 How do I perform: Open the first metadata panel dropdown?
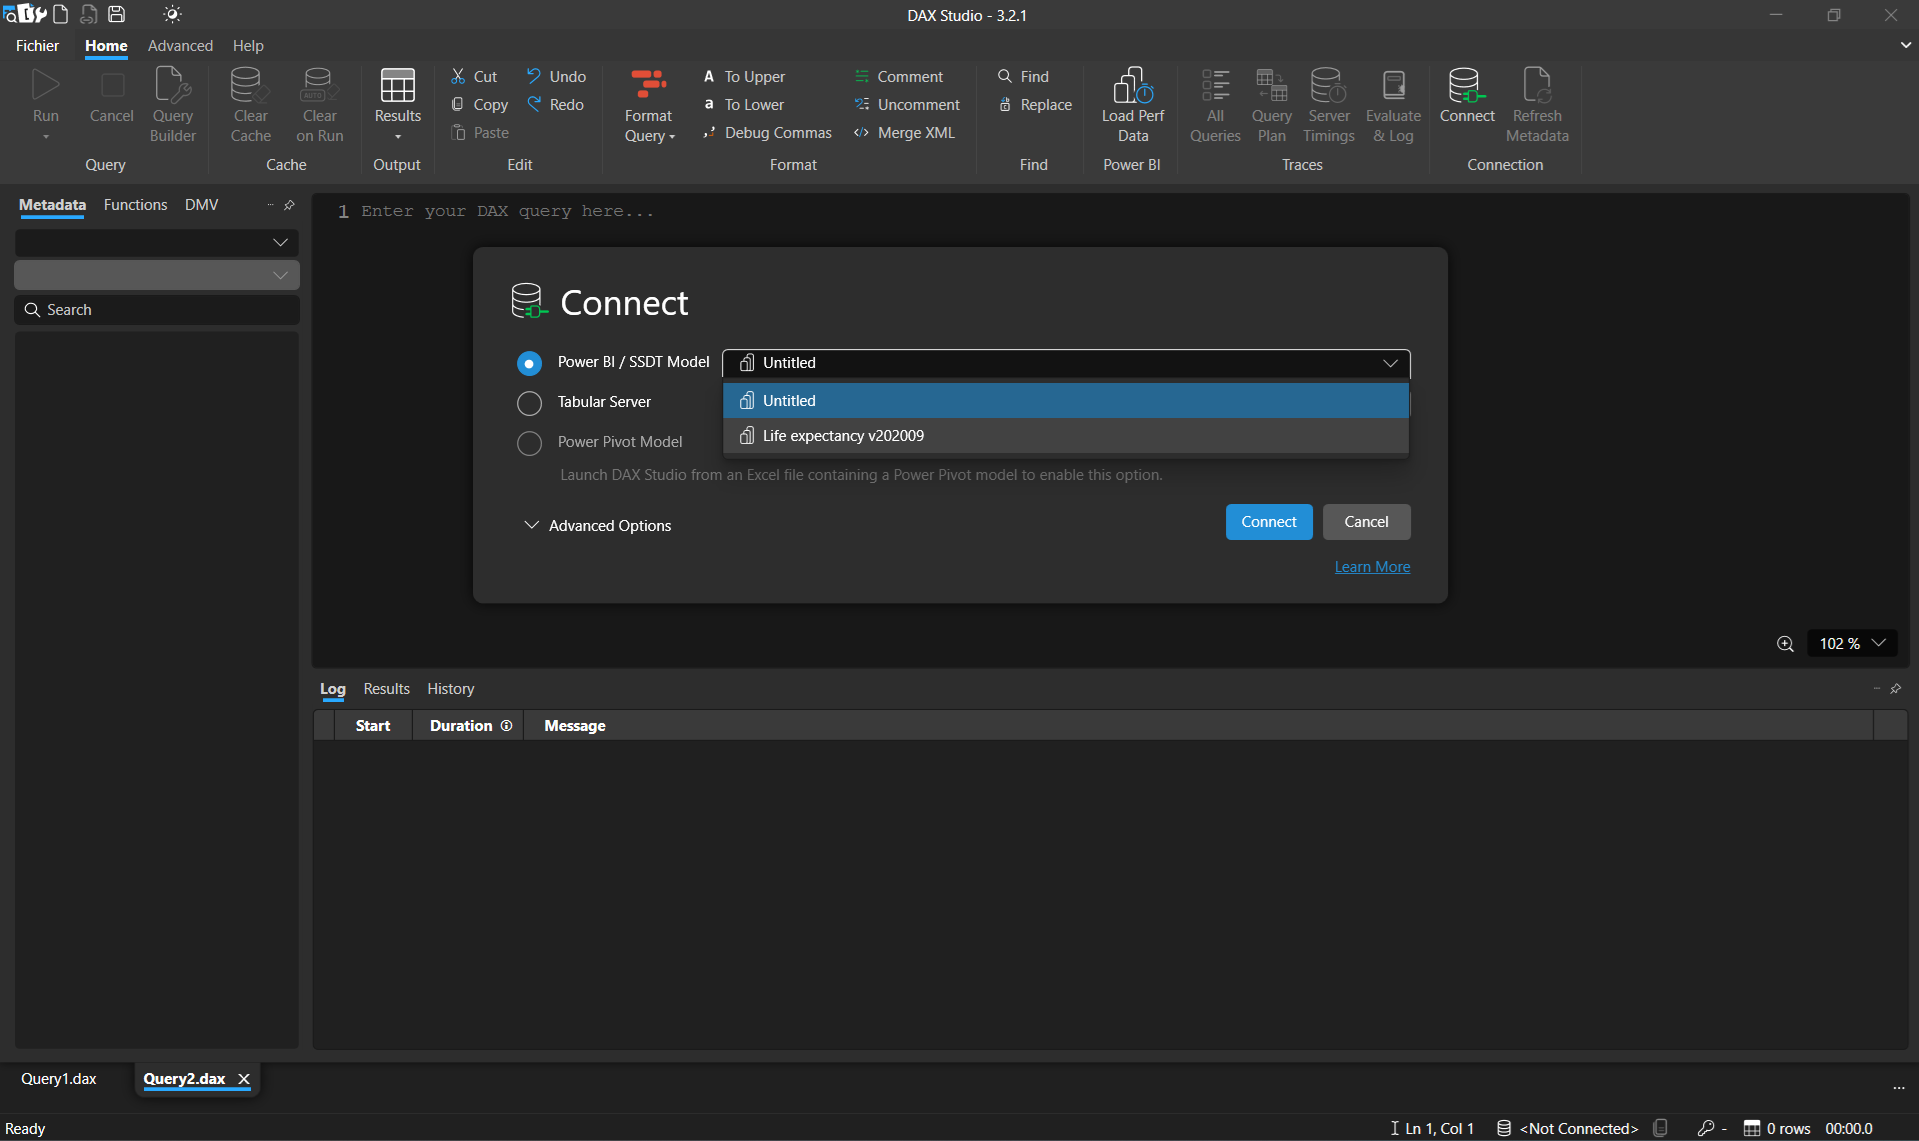[157, 242]
